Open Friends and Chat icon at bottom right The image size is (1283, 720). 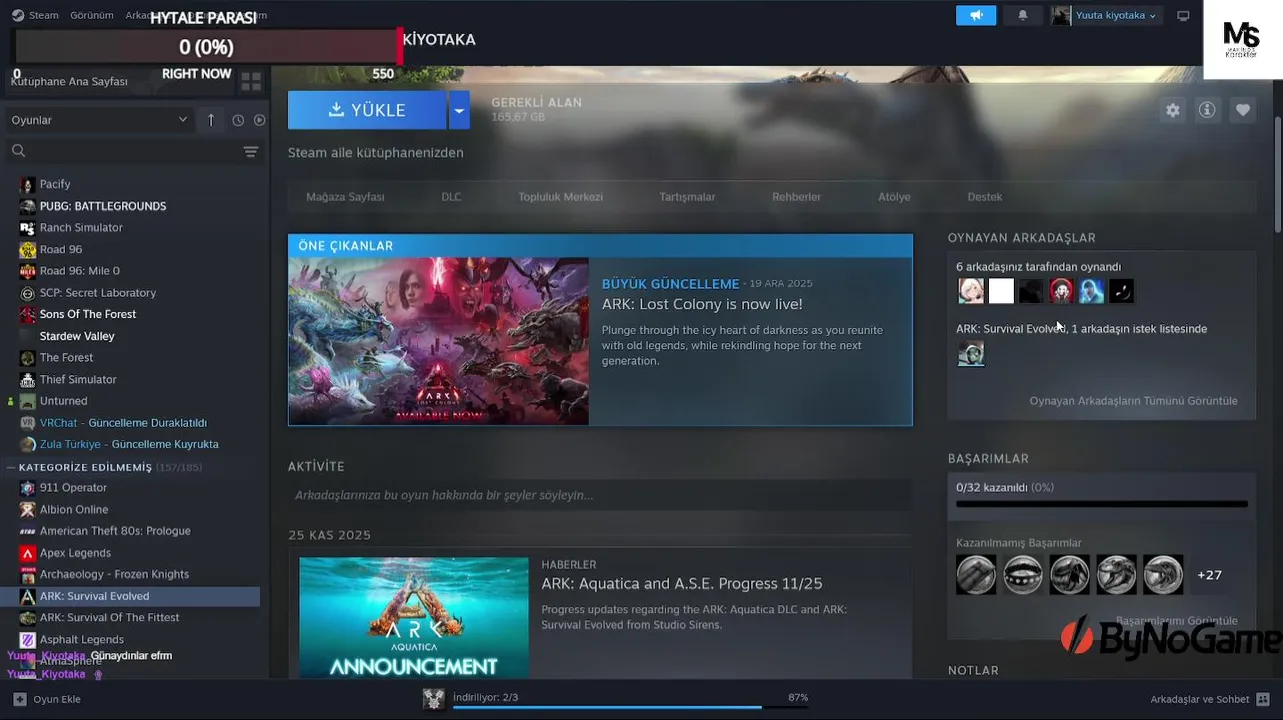(1262, 699)
